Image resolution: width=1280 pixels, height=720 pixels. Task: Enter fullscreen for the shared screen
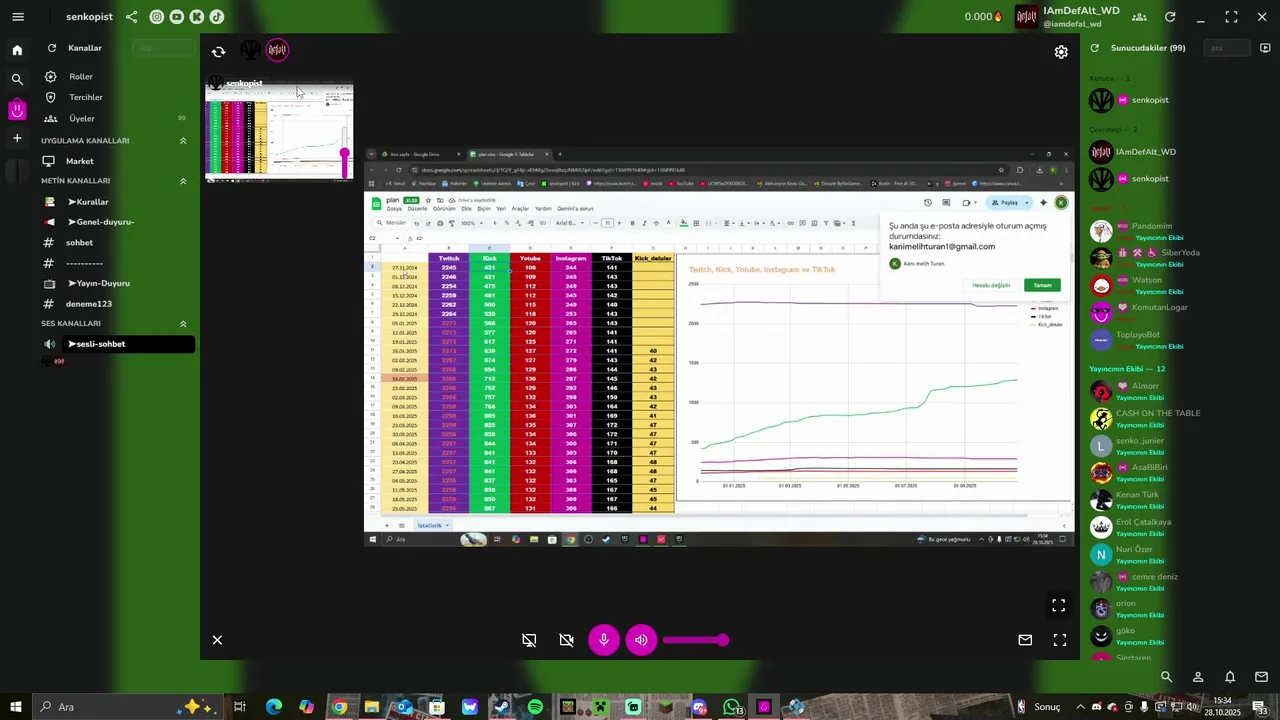(x=1058, y=606)
